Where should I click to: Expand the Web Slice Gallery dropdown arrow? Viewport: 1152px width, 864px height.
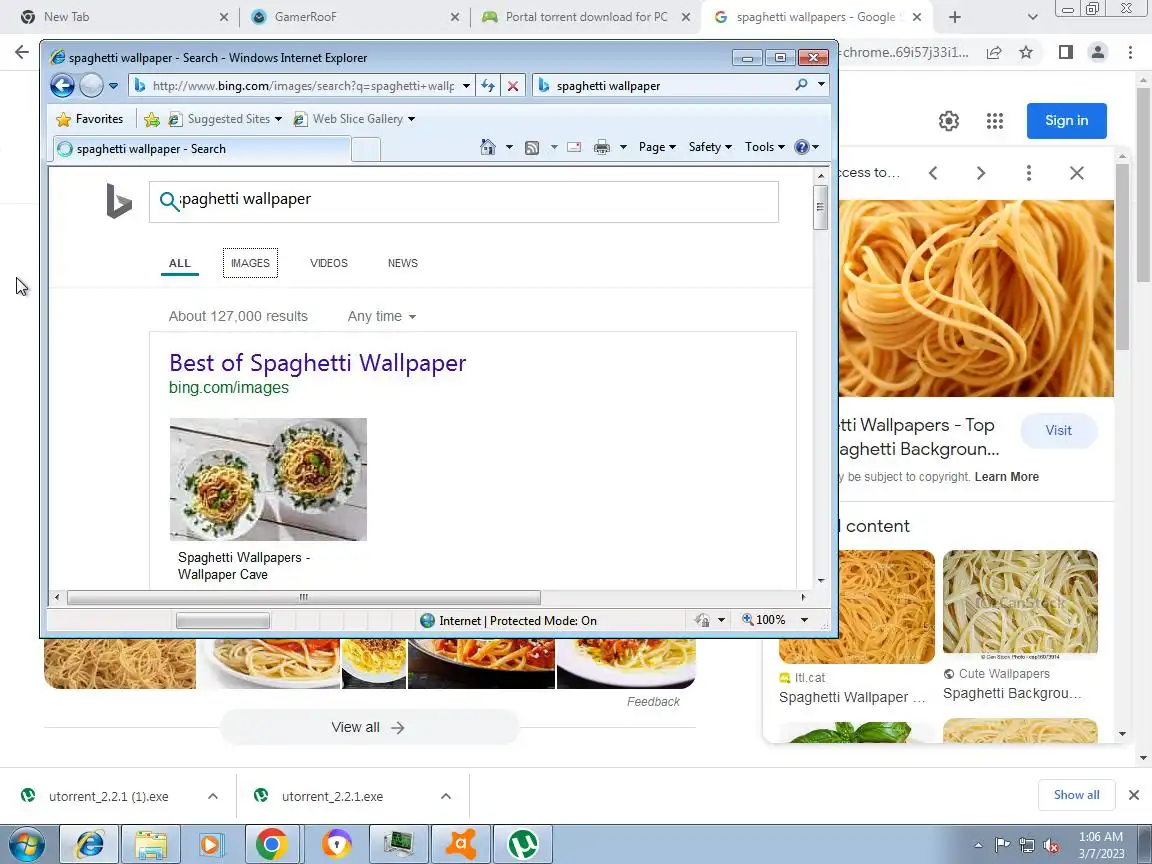point(411,119)
